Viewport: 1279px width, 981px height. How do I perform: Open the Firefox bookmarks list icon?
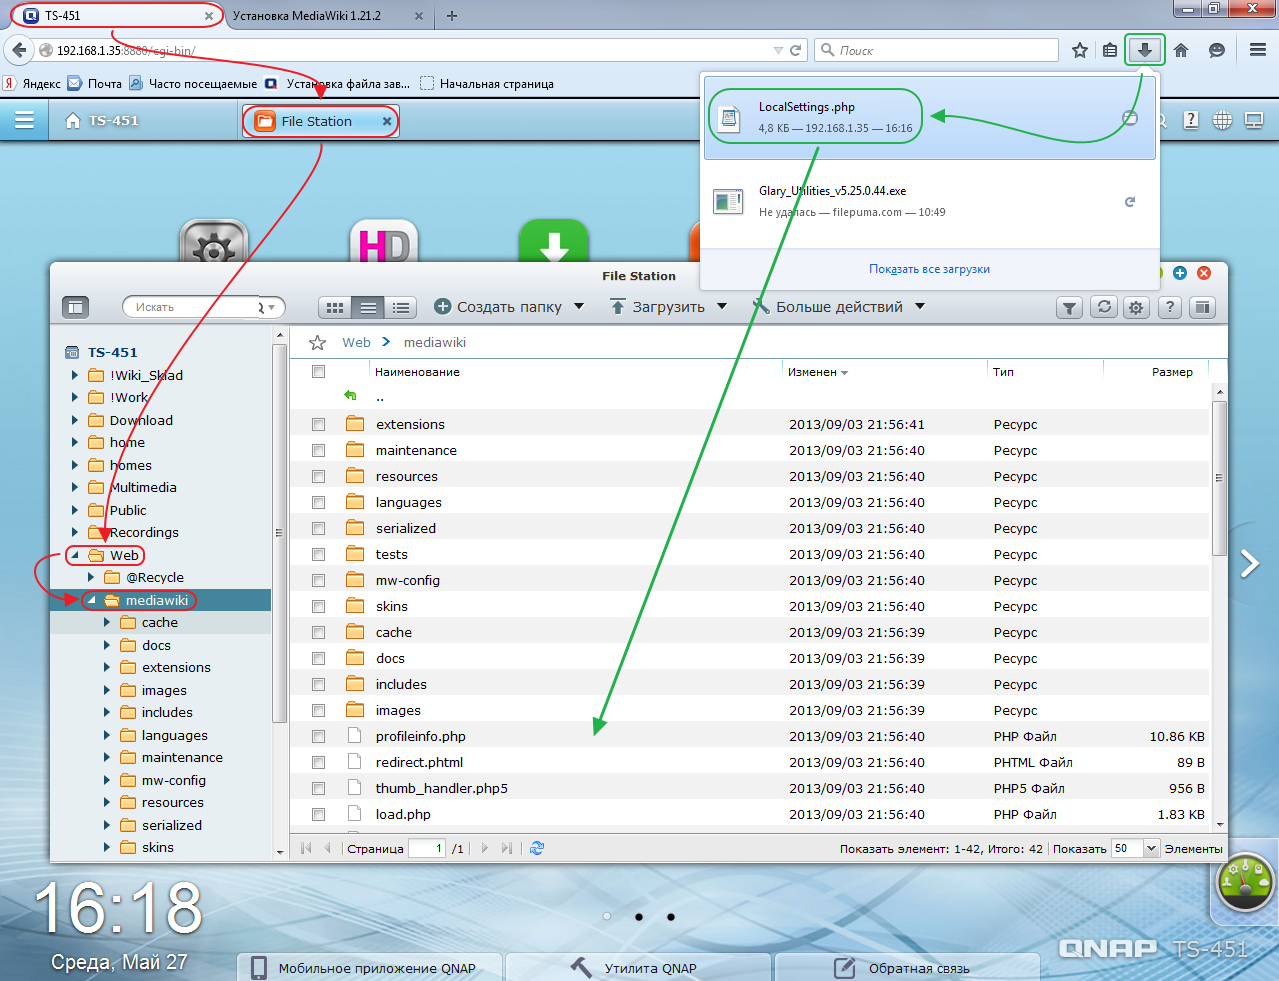coord(1110,50)
